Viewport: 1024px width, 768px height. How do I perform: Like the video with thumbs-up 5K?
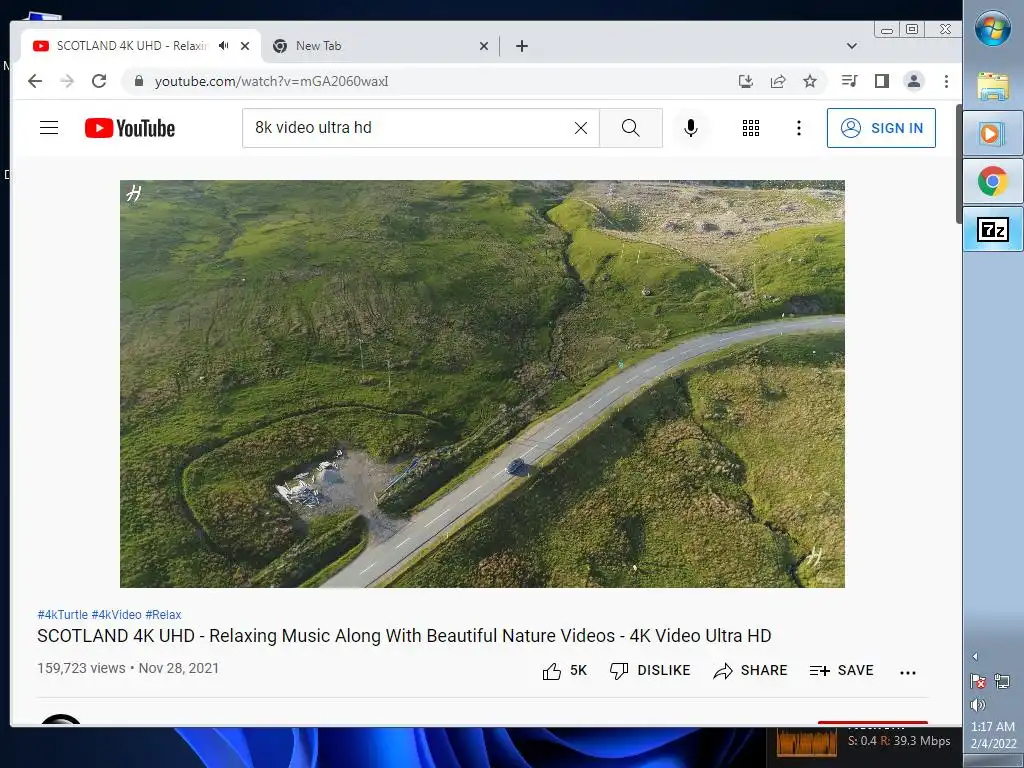pos(564,671)
